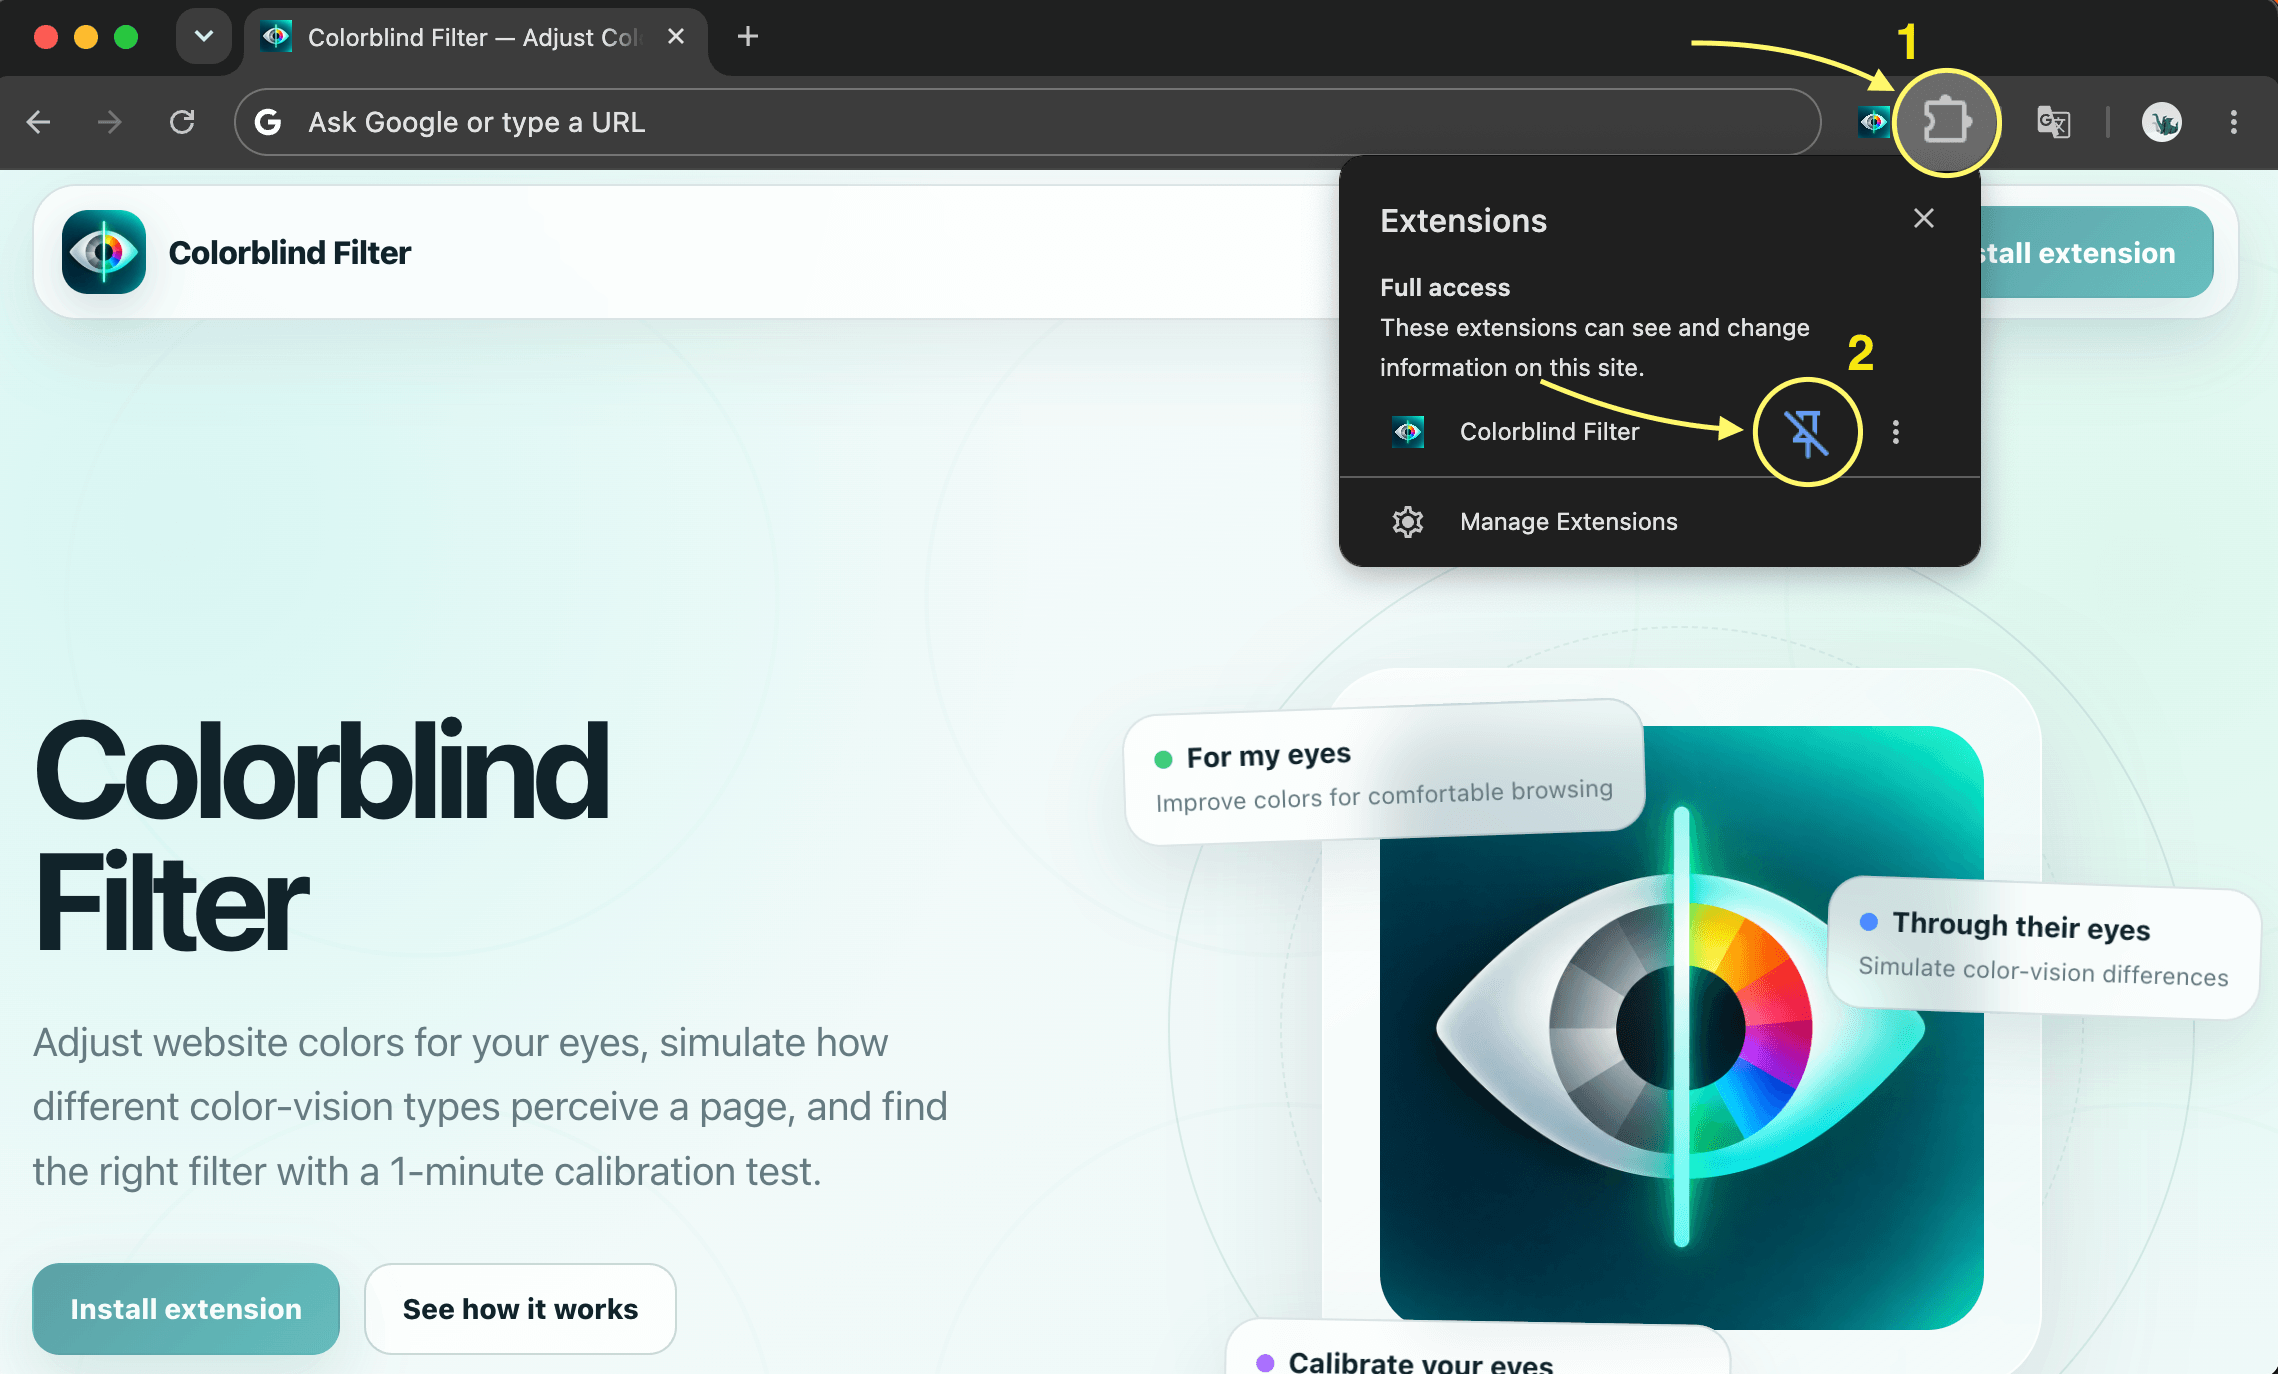Click See how it works

(x=520, y=1309)
